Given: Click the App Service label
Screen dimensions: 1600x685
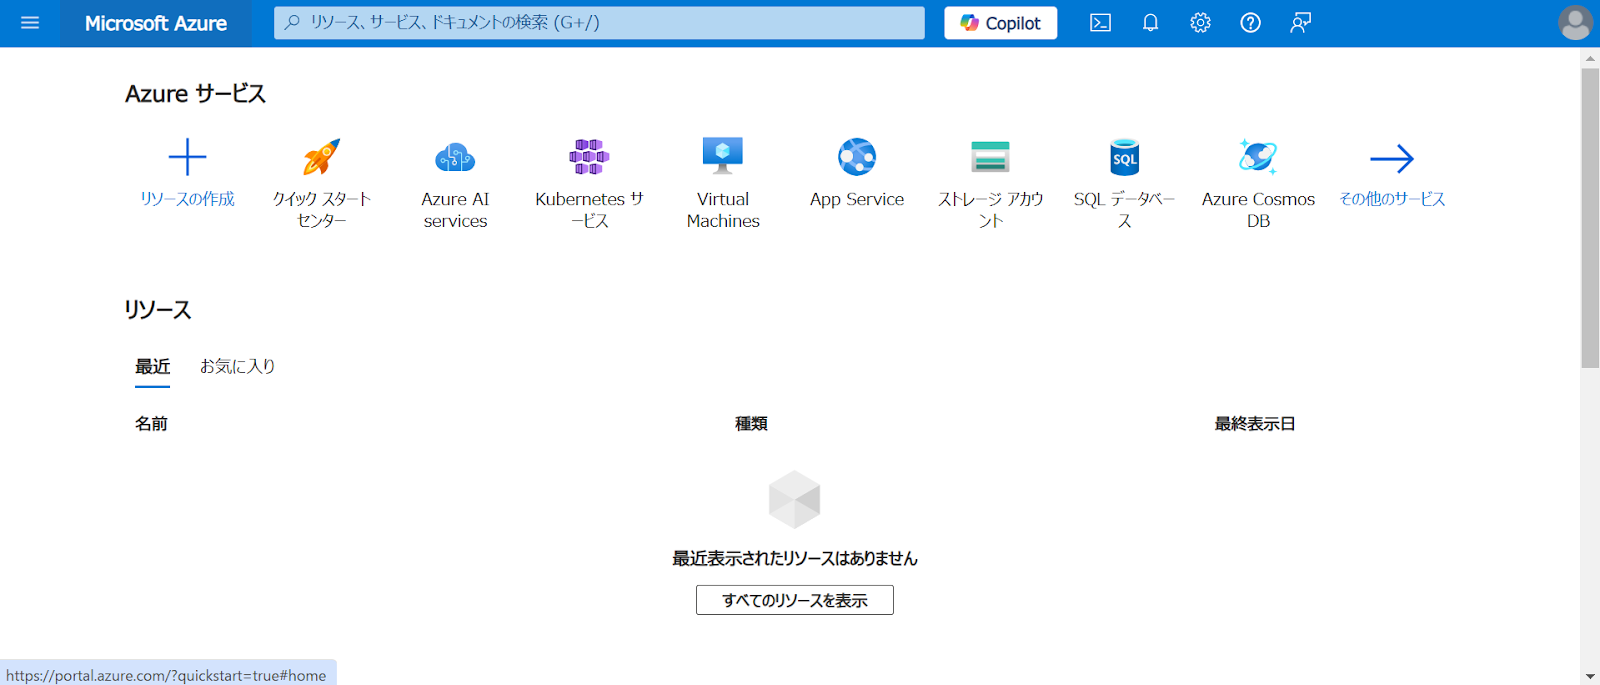Looking at the screenshot, I should pos(857,199).
